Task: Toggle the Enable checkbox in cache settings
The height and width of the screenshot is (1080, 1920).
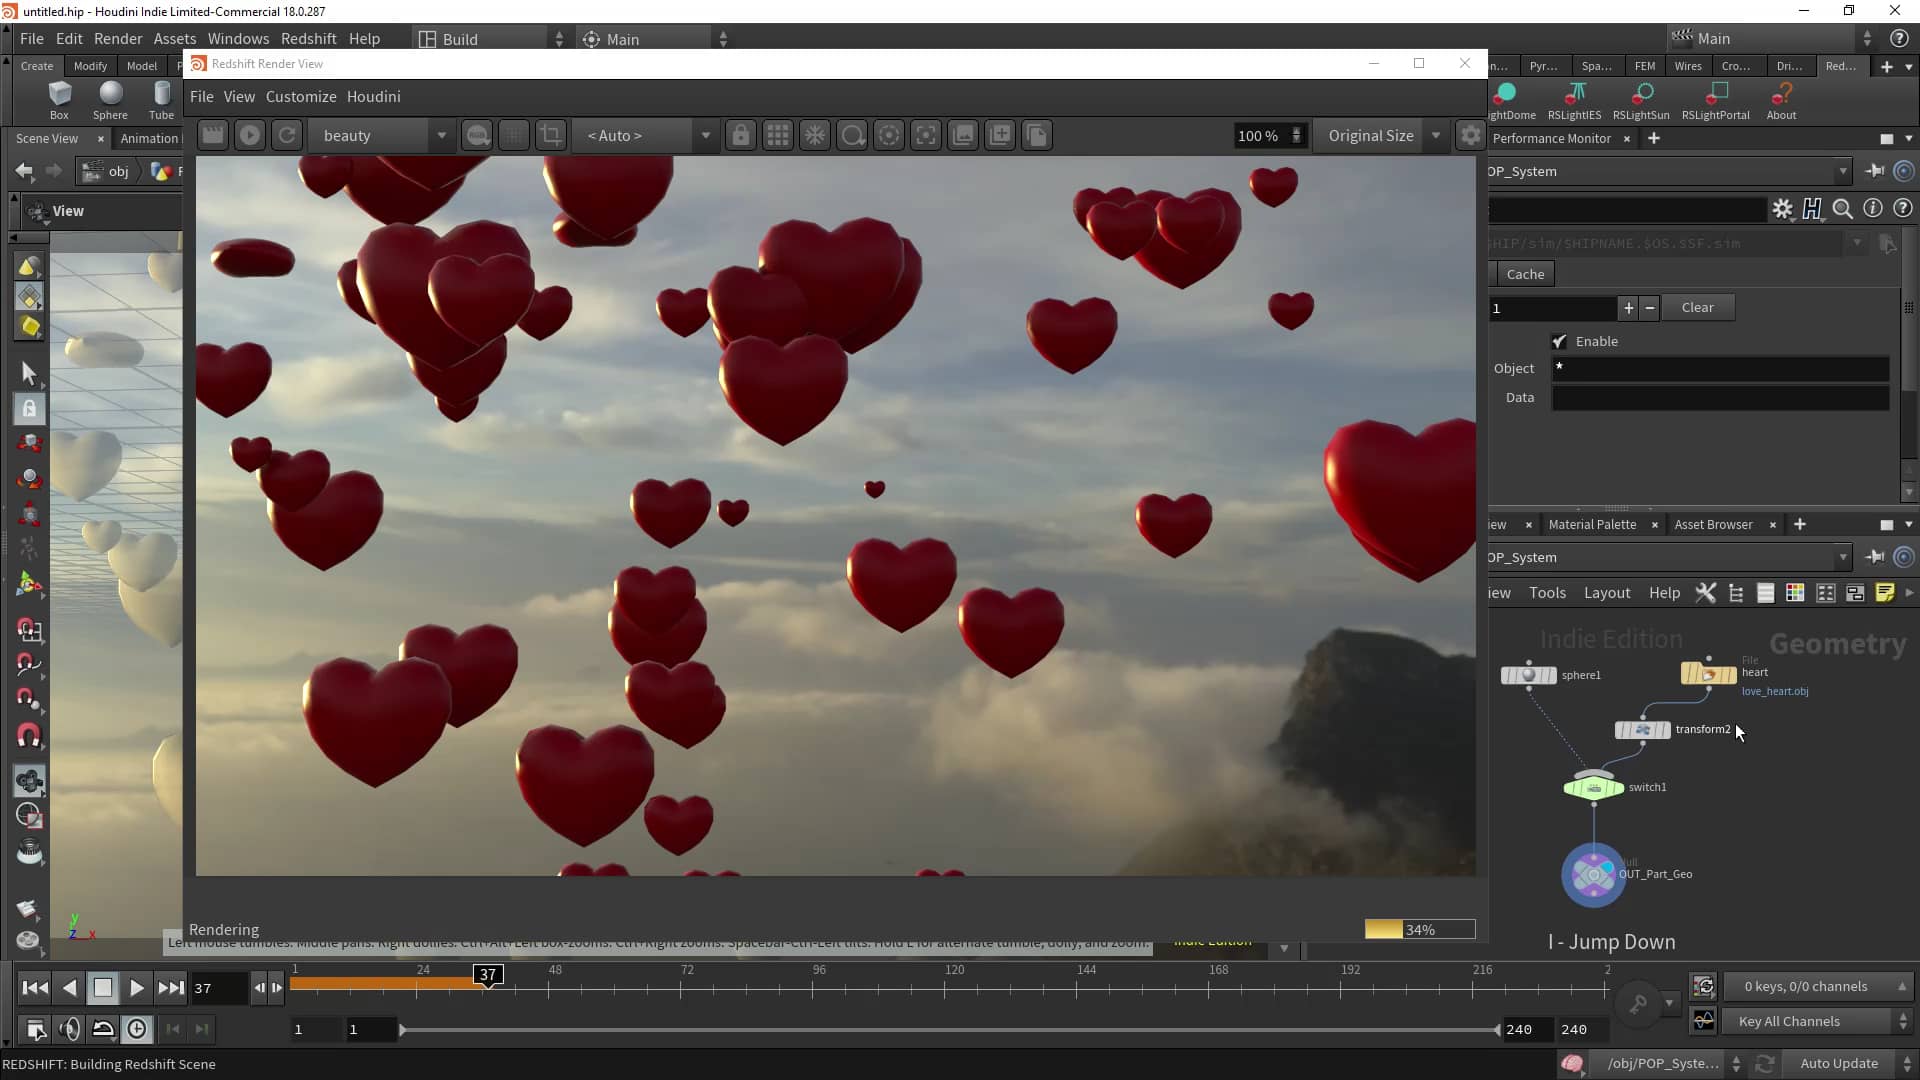Action: point(1560,341)
